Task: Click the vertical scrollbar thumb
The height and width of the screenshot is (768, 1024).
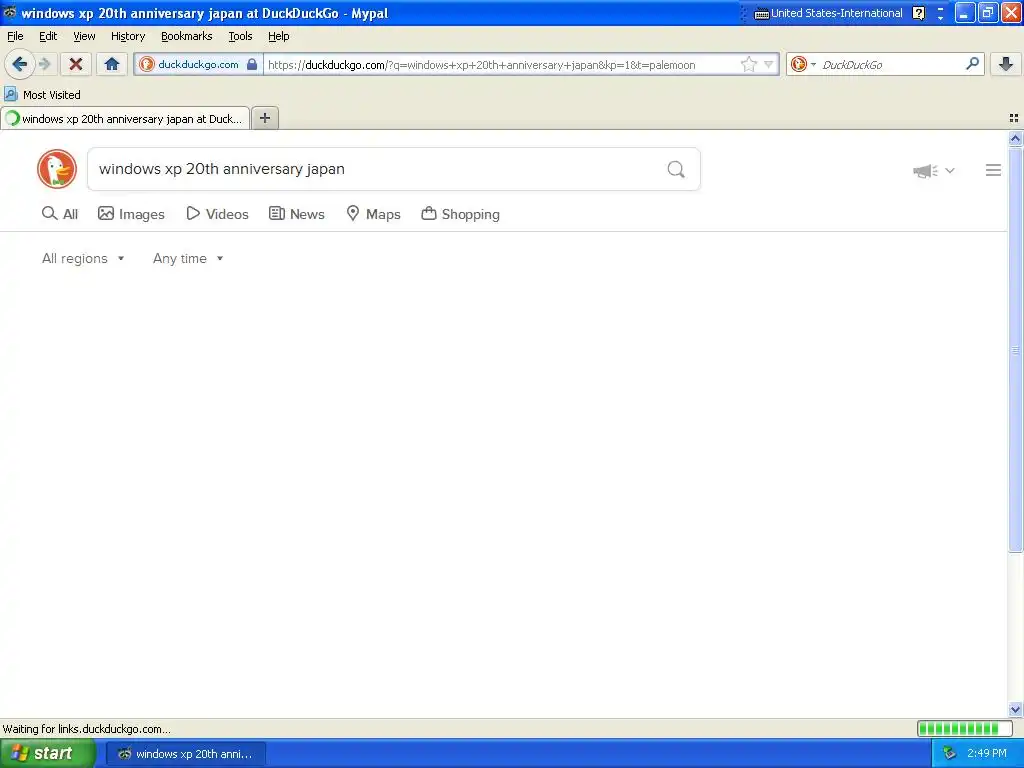Action: 1015,349
